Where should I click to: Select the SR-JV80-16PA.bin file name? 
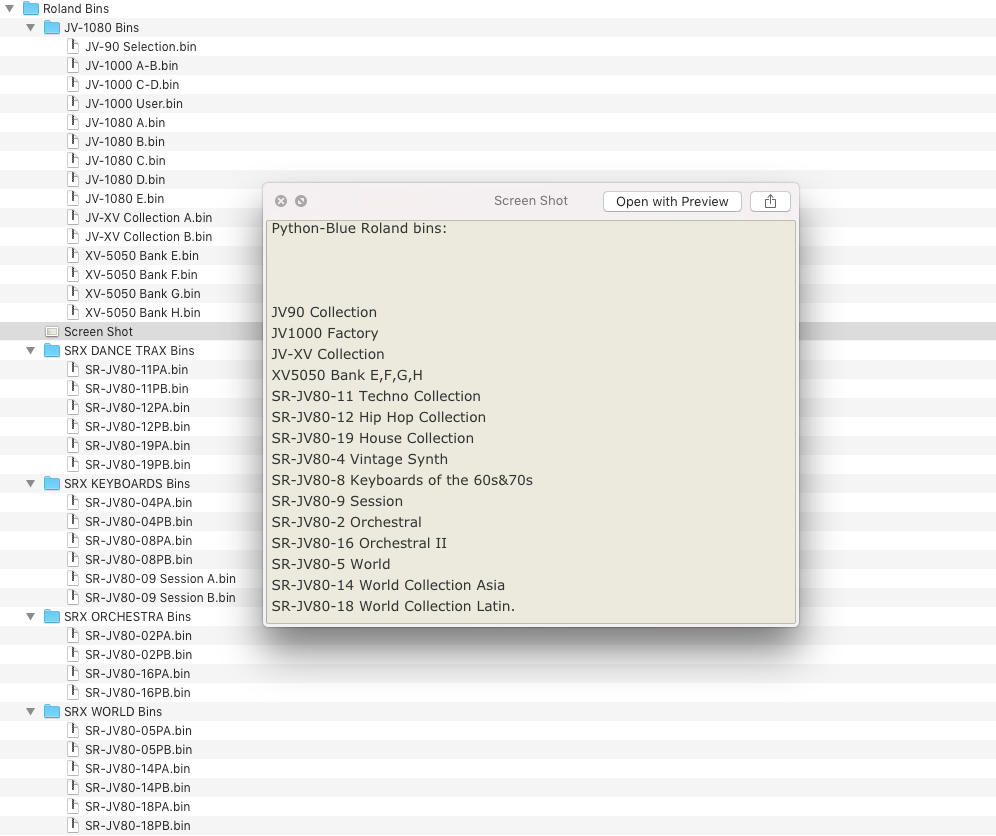[x=137, y=674]
